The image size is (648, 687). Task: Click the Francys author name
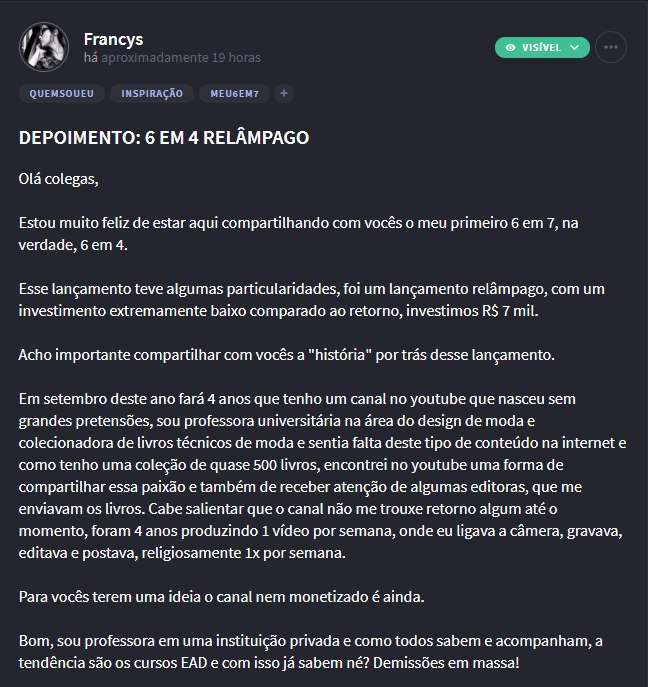[113, 39]
